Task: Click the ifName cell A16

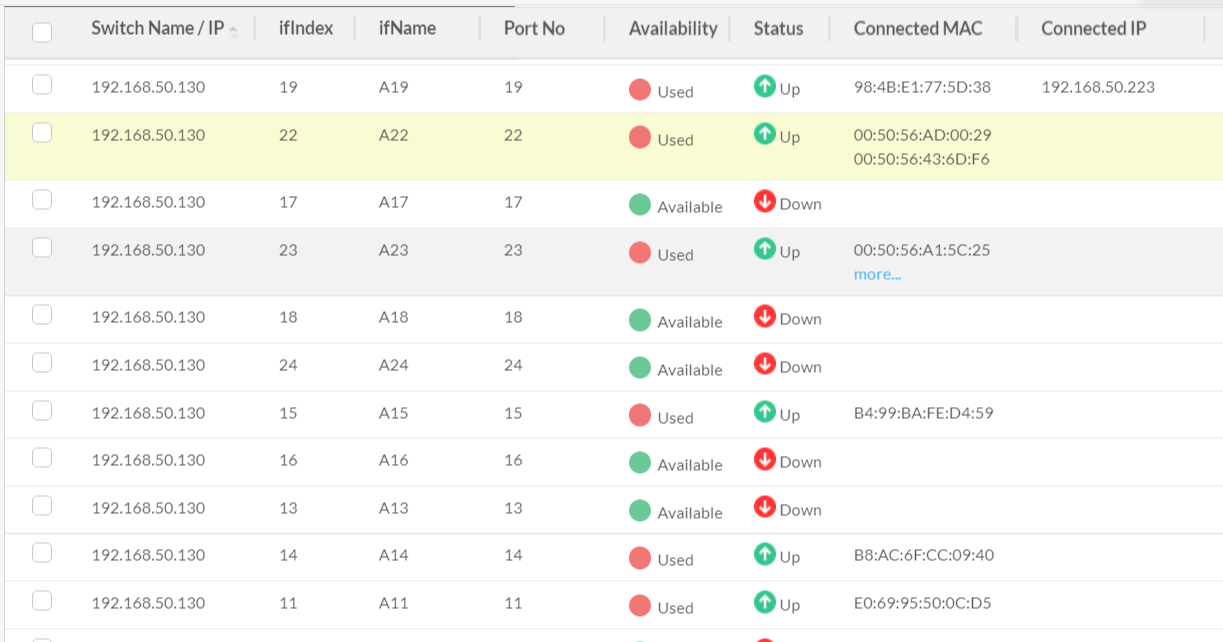Action: pyautogui.click(x=393, y=460)
